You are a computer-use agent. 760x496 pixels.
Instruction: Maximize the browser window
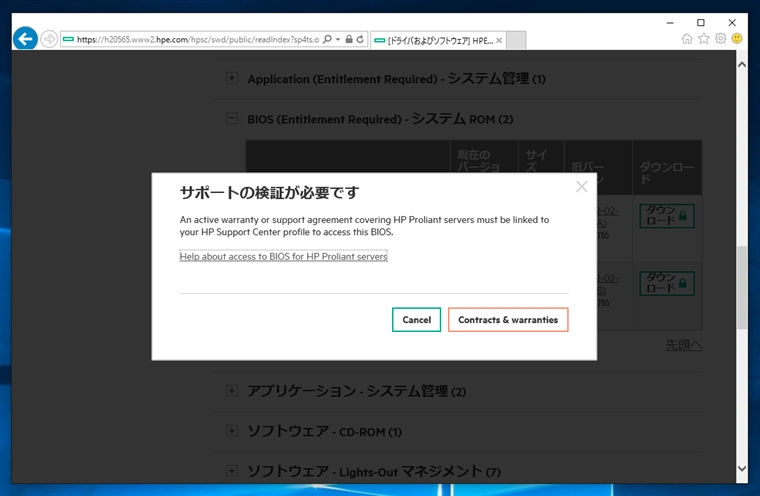[x=700, y=23]
